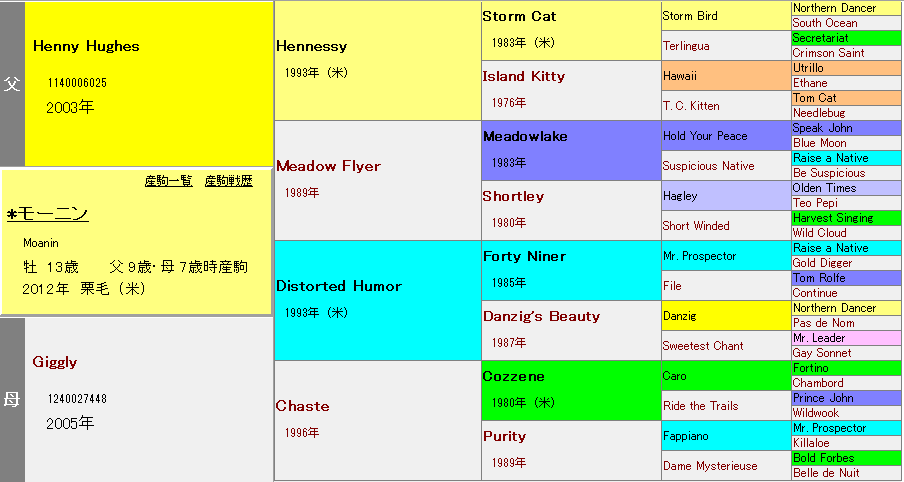Image resolution: width=904 pixels, height=482 pixels.
Task: Select sire Henny Hughes
Action: [86, 46]
